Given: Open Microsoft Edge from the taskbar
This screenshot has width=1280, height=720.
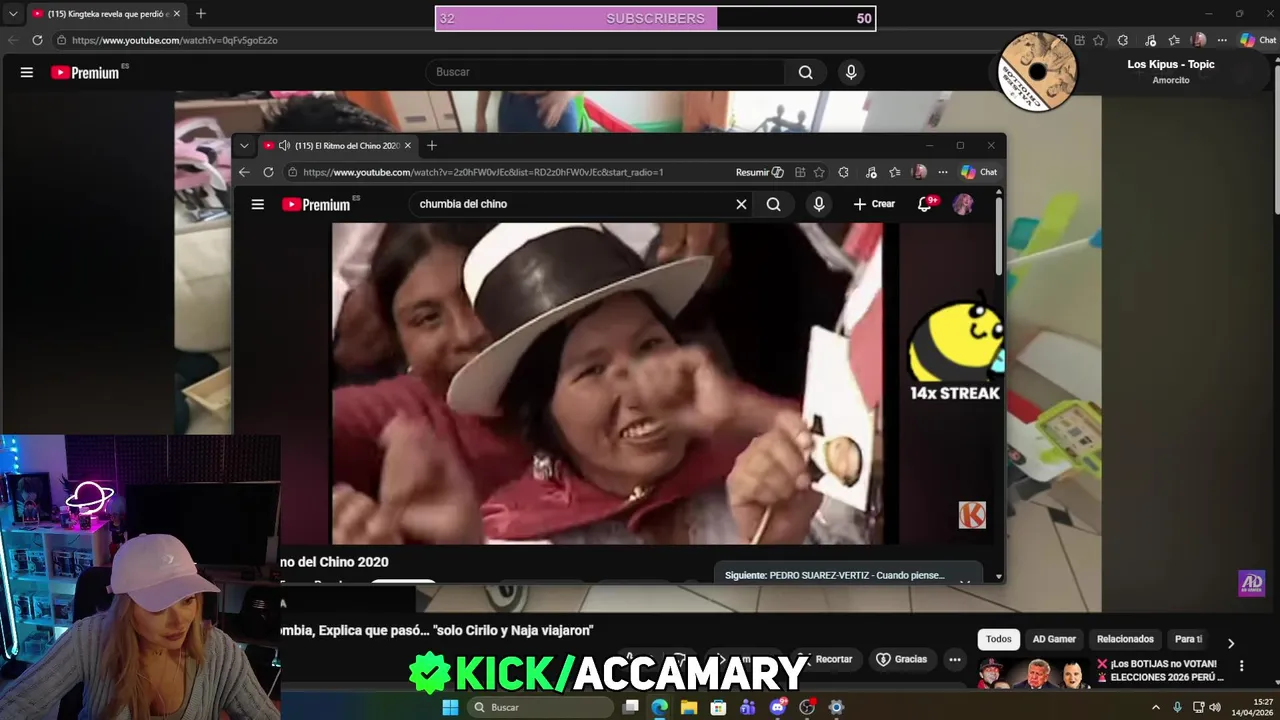Looking at the screenshot, I should pos(659,707).
